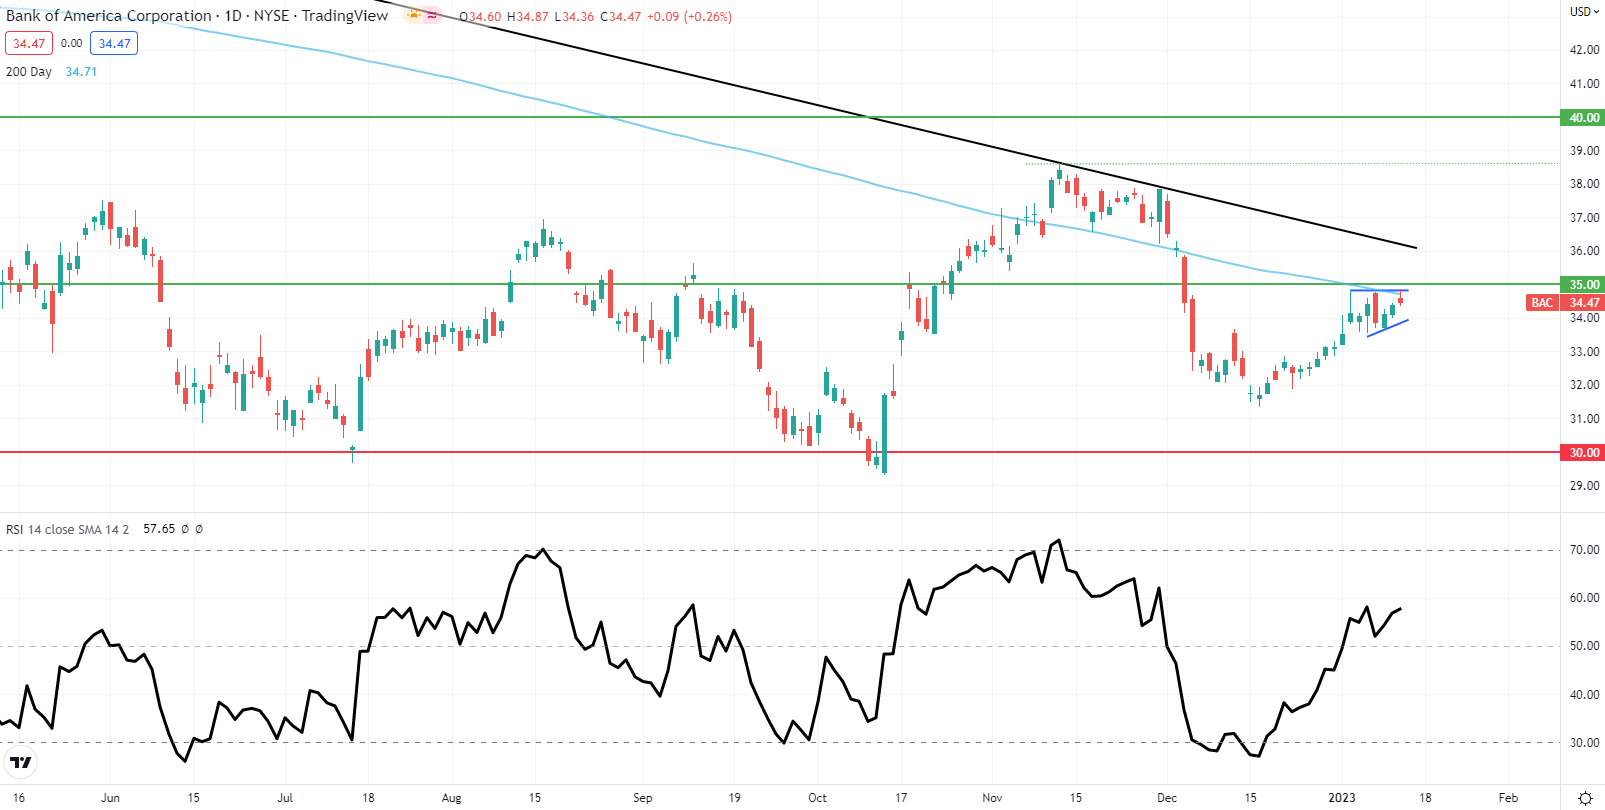This screenshot has width=1605, height=810.
Task: Open the USD currency dropdown
Action: (1582, 12)
